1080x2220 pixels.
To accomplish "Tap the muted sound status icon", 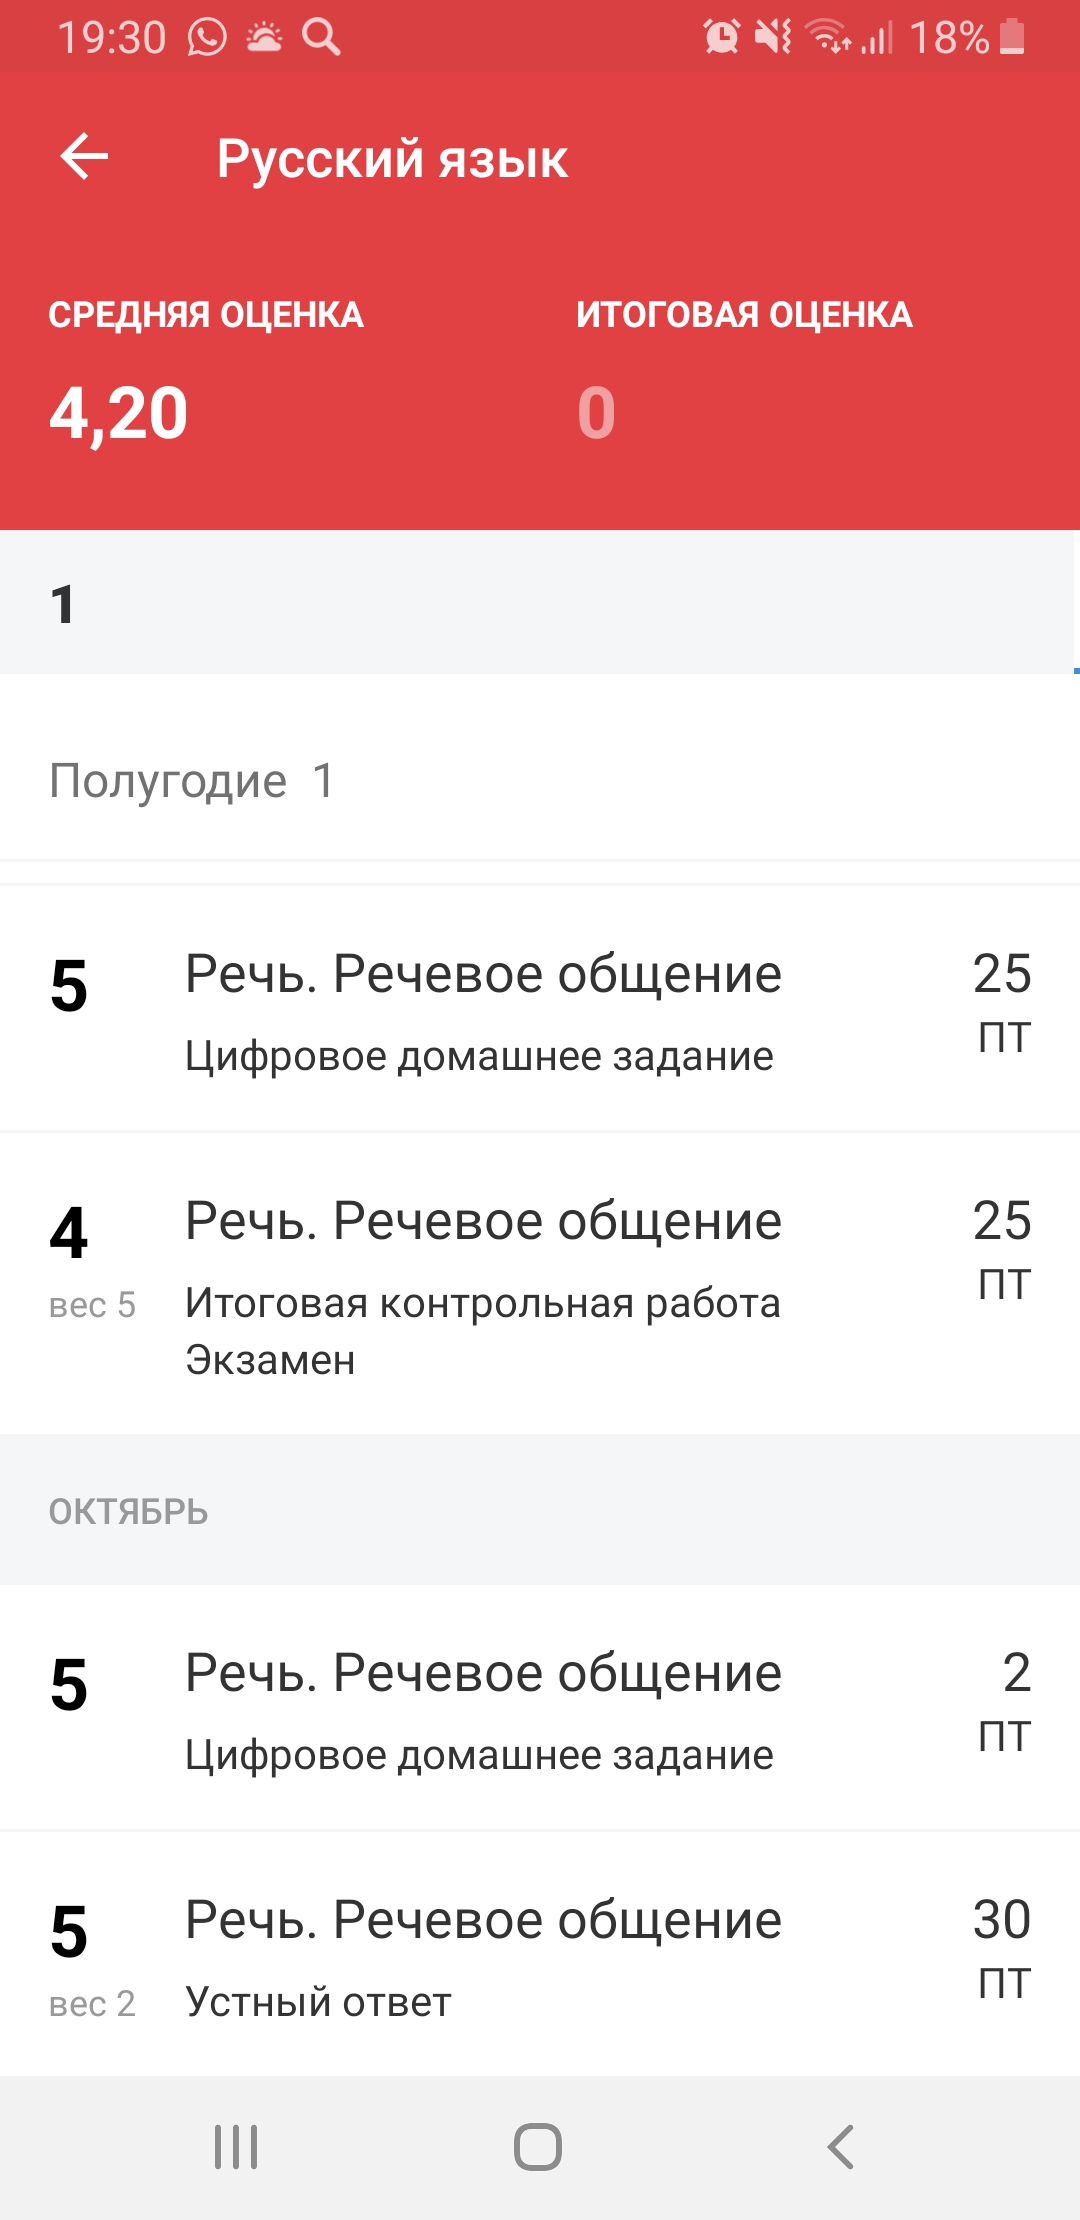I will pos(772,38).
